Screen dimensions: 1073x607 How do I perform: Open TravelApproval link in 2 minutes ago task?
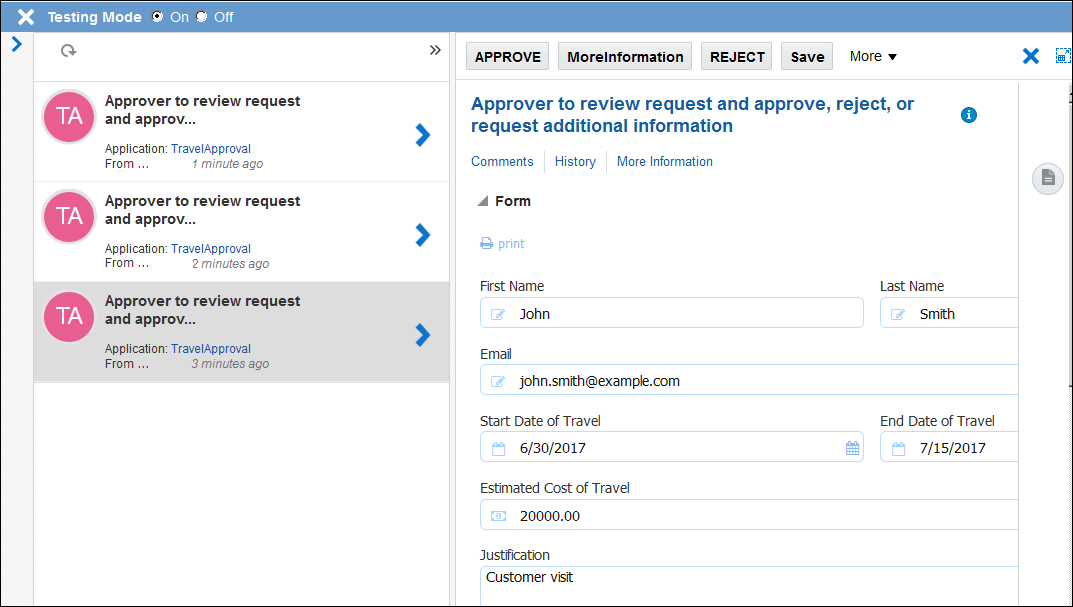click(211, 248)
